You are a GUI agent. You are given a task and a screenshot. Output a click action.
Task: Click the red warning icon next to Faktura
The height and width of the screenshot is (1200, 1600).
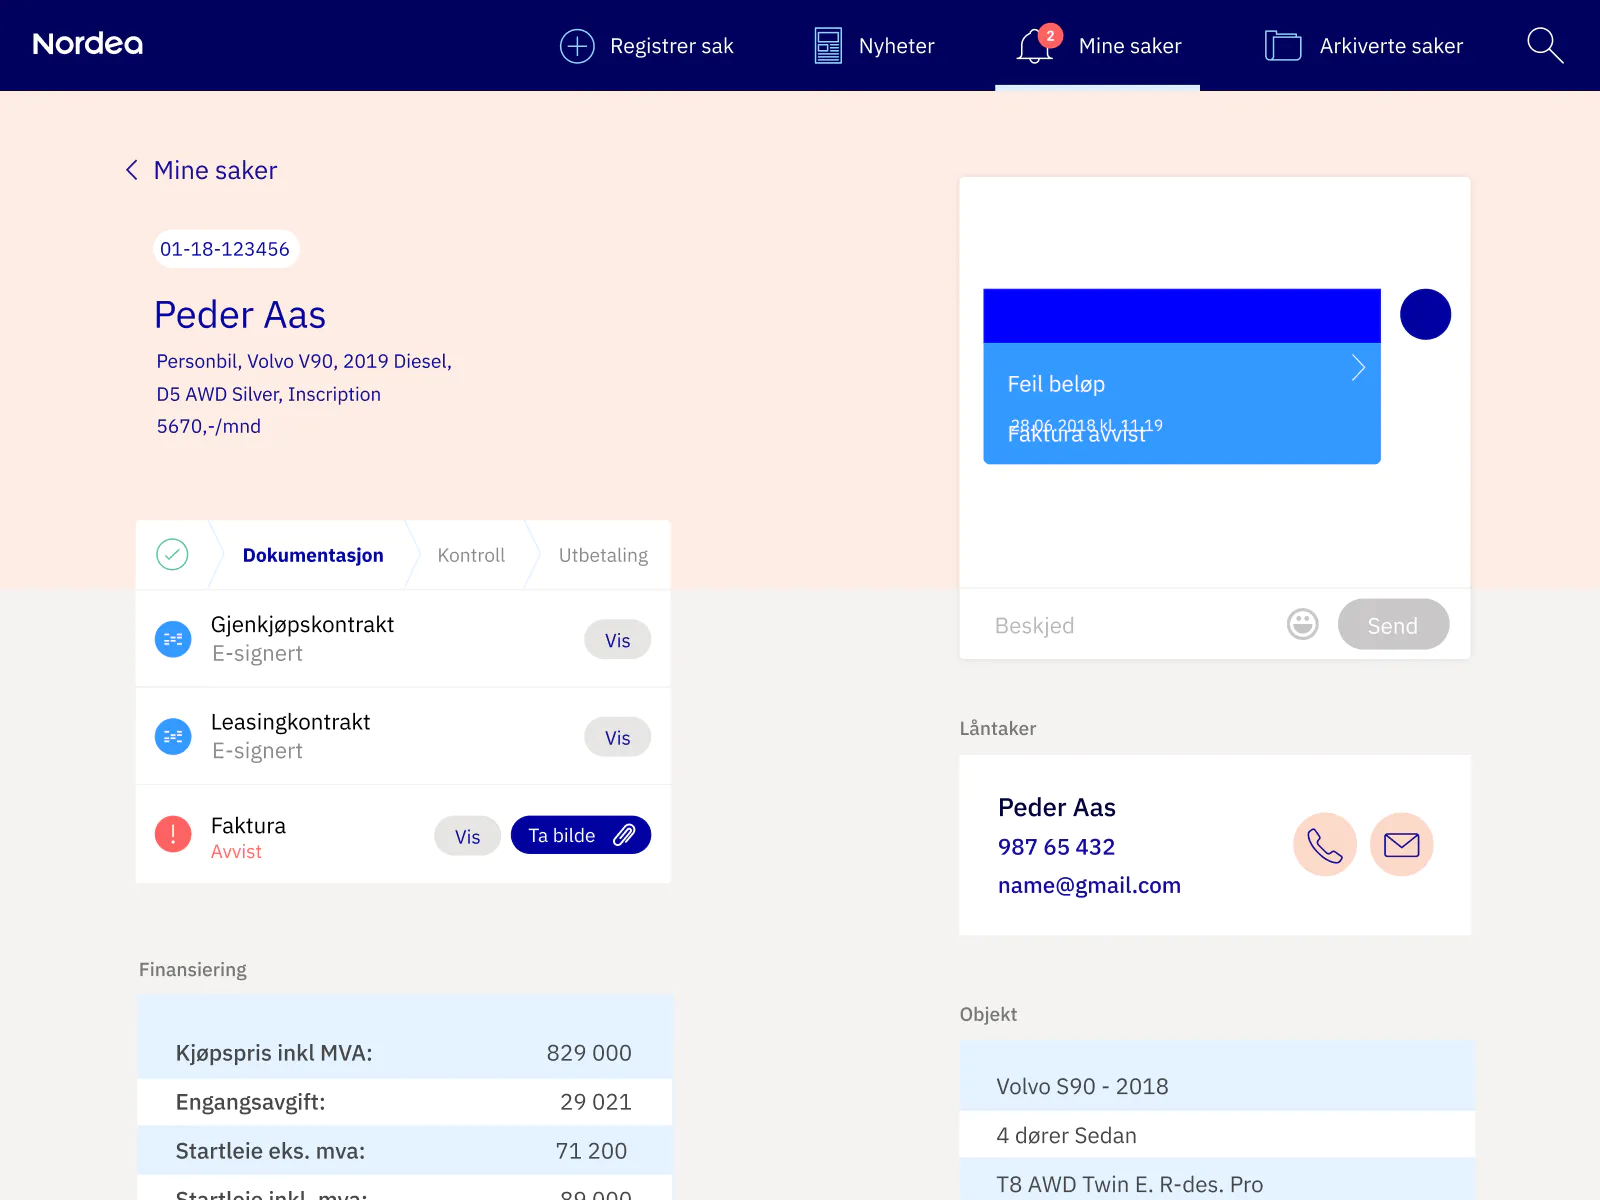[x=173, y=834]
